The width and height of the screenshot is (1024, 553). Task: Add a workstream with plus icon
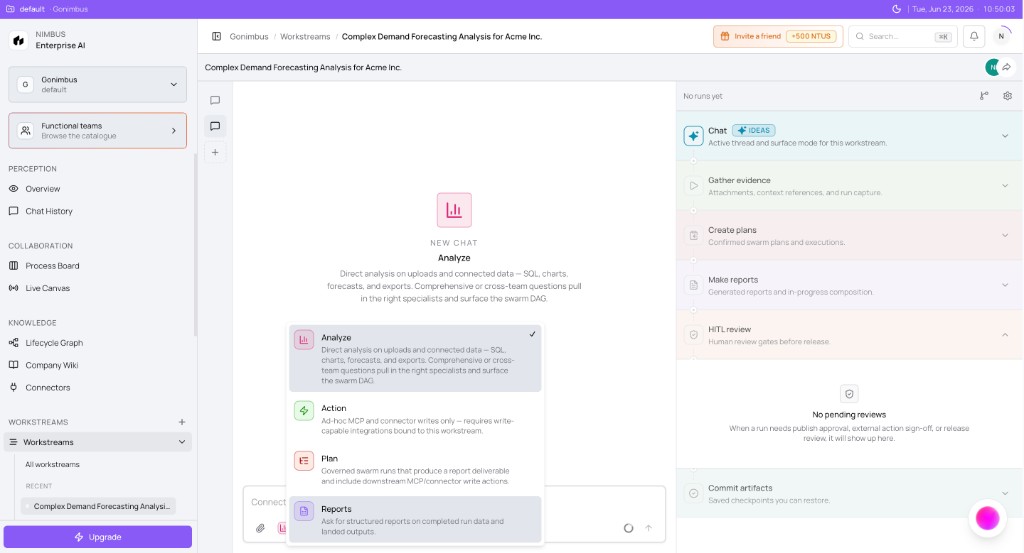pos(182,422)
